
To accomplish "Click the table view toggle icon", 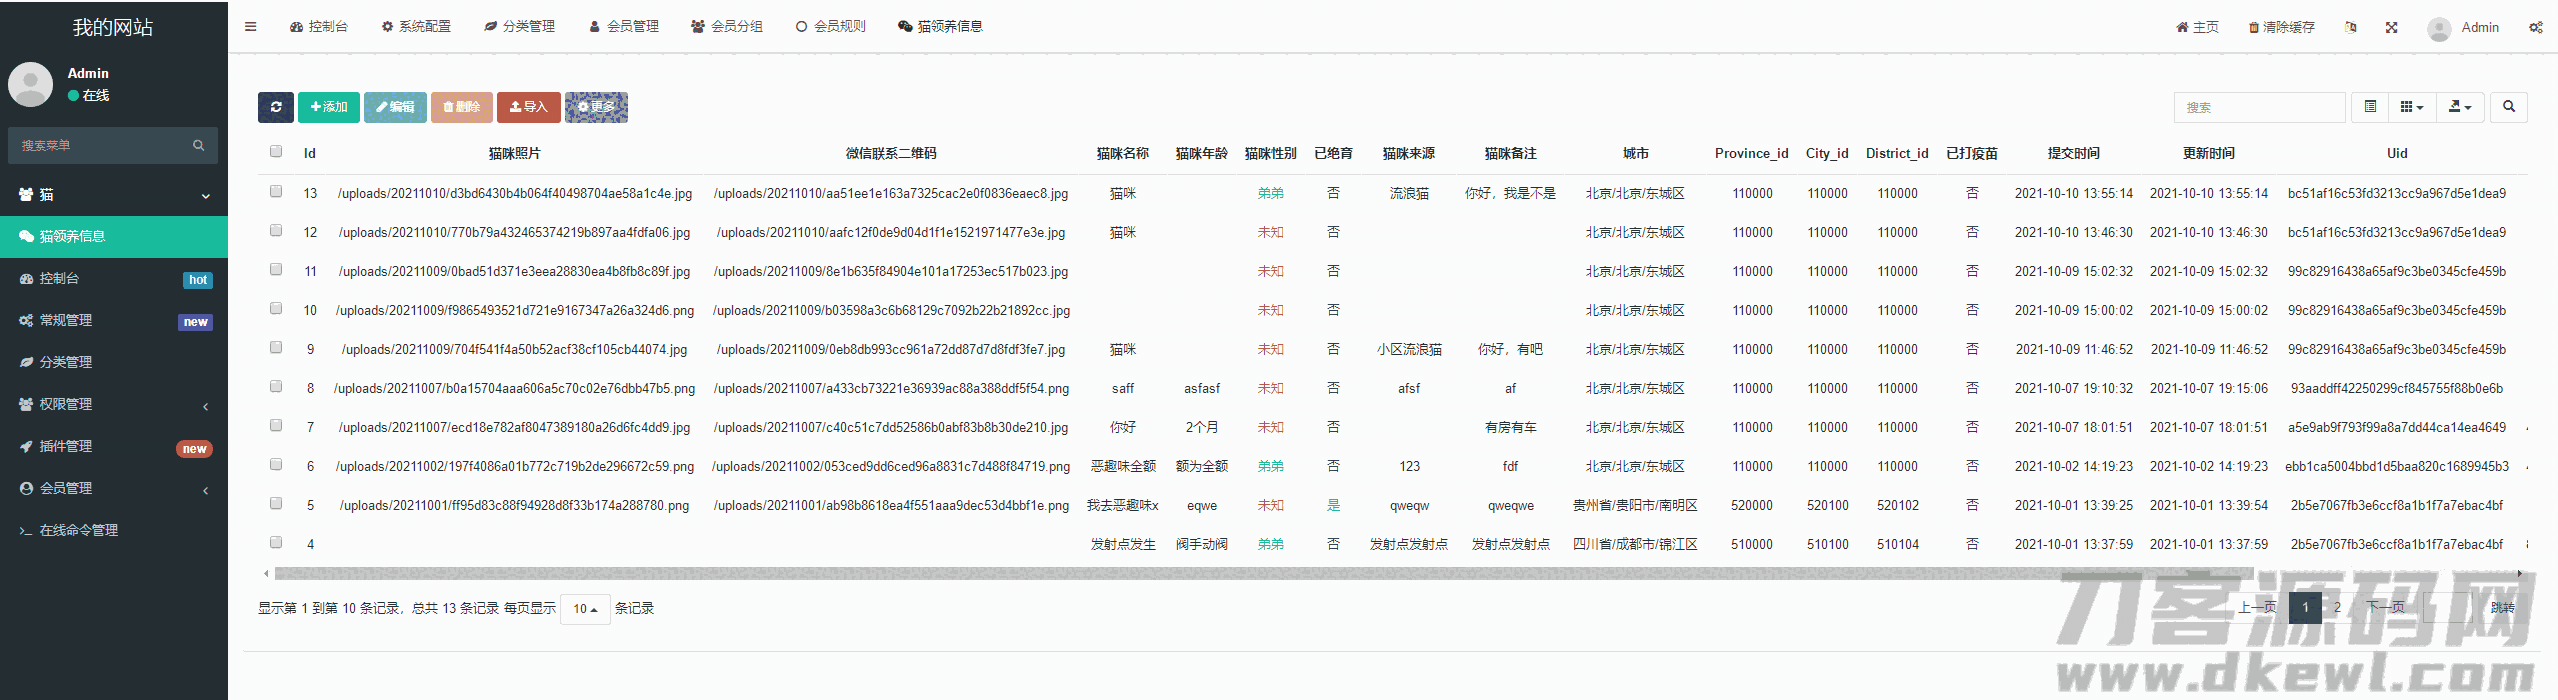I will point(2369,107).
